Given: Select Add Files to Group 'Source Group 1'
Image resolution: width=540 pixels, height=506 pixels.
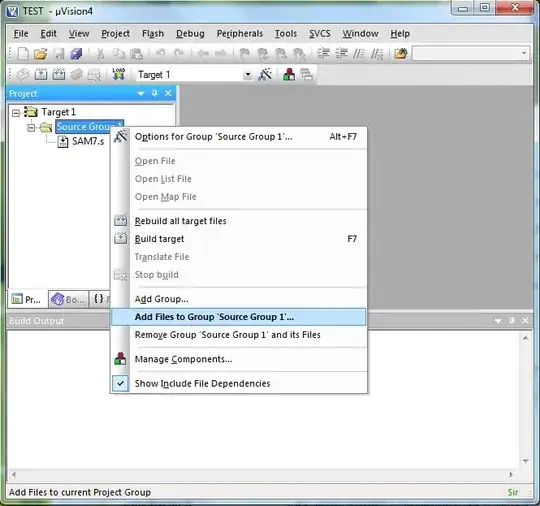Looking at the screenshot, I should [238, 317].
